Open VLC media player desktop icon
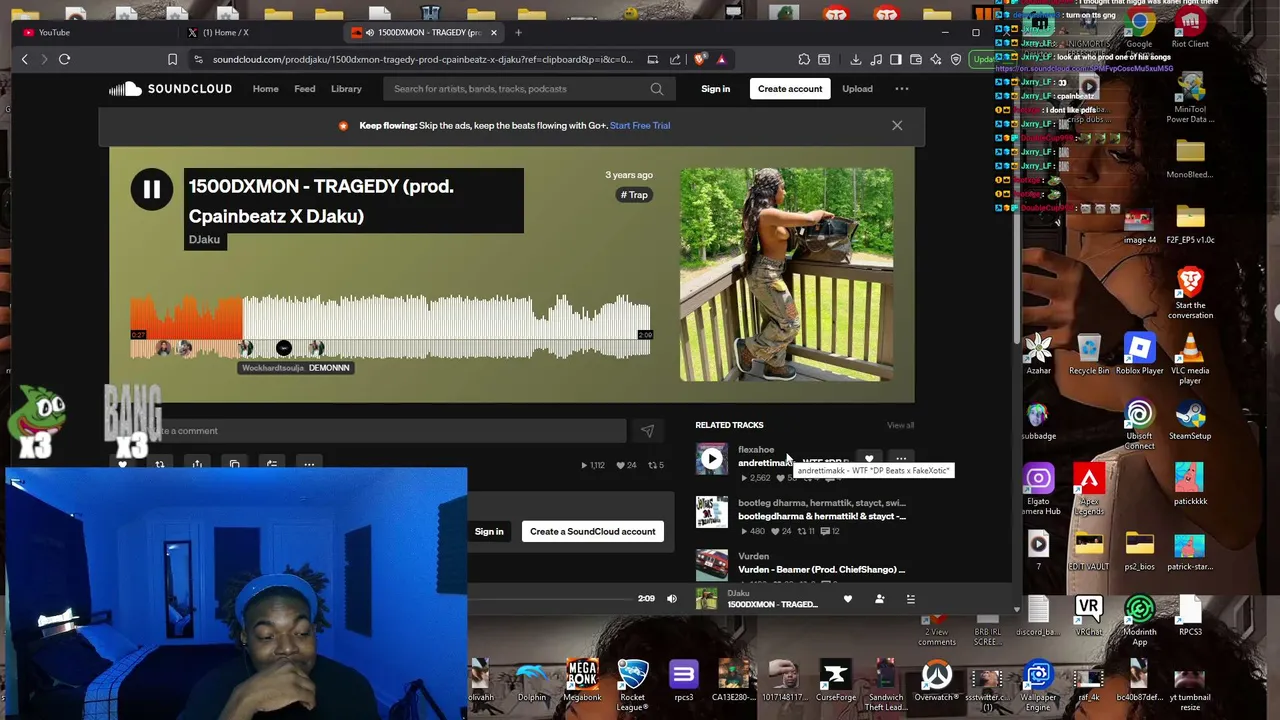Image resolution: width=1280 pixels, height=720 pixels. pos(1190,357)
